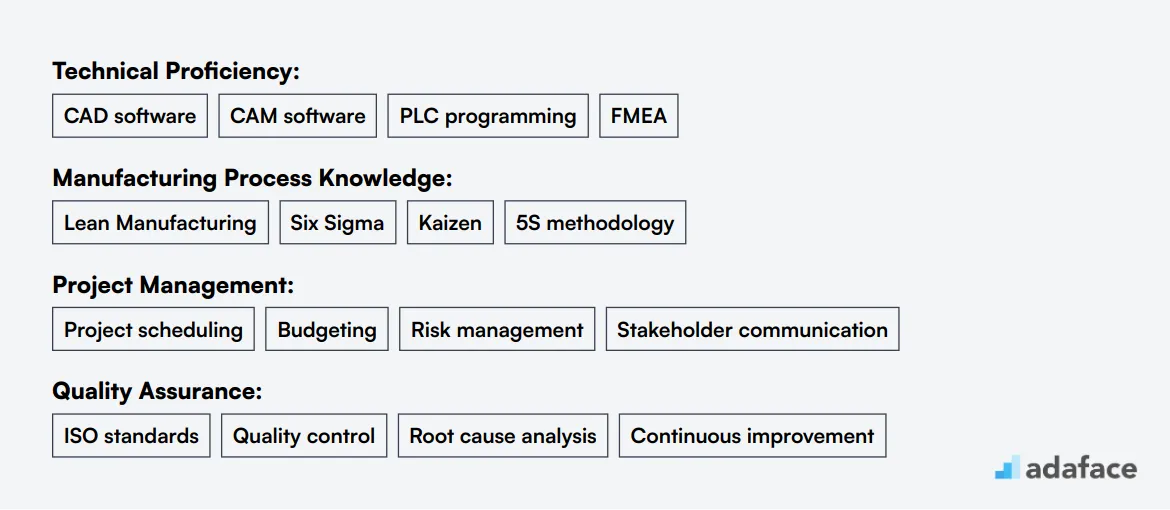The width and height of the screenshot is (1170, 510).
Task: Select the CAM software tag
Action: (298, 116)
